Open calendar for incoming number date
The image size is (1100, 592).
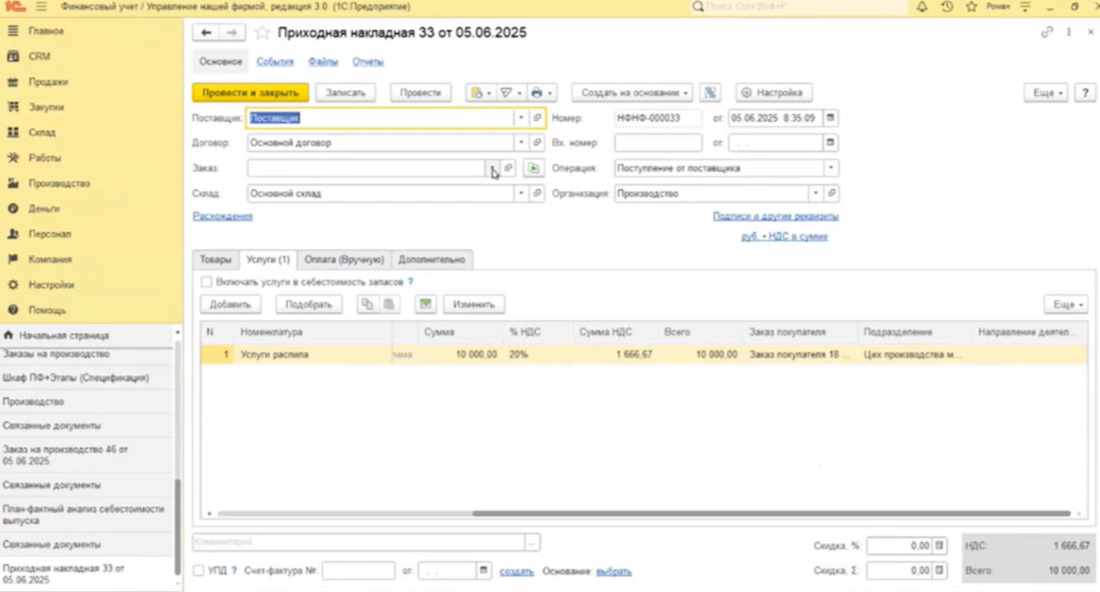click(831, 143)
